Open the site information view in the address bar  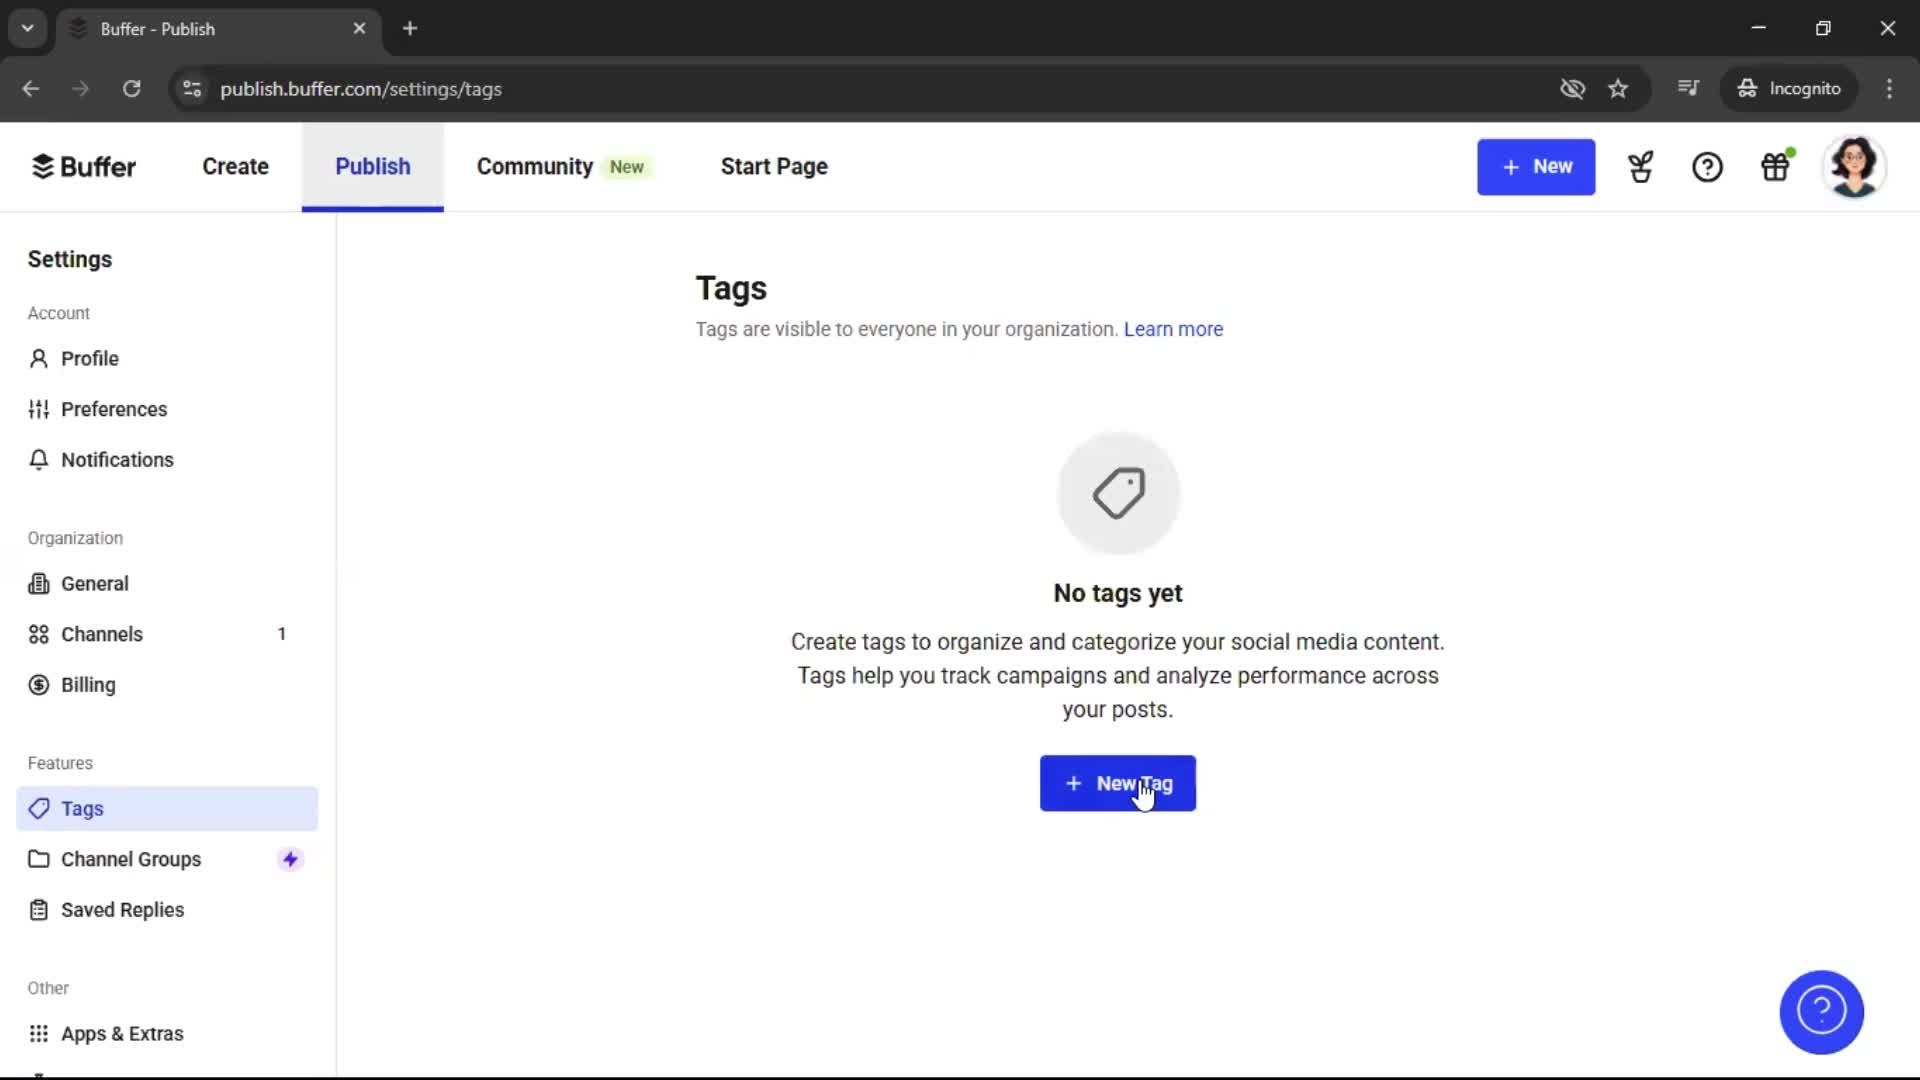pyautogui.click(x=191, y=89)
